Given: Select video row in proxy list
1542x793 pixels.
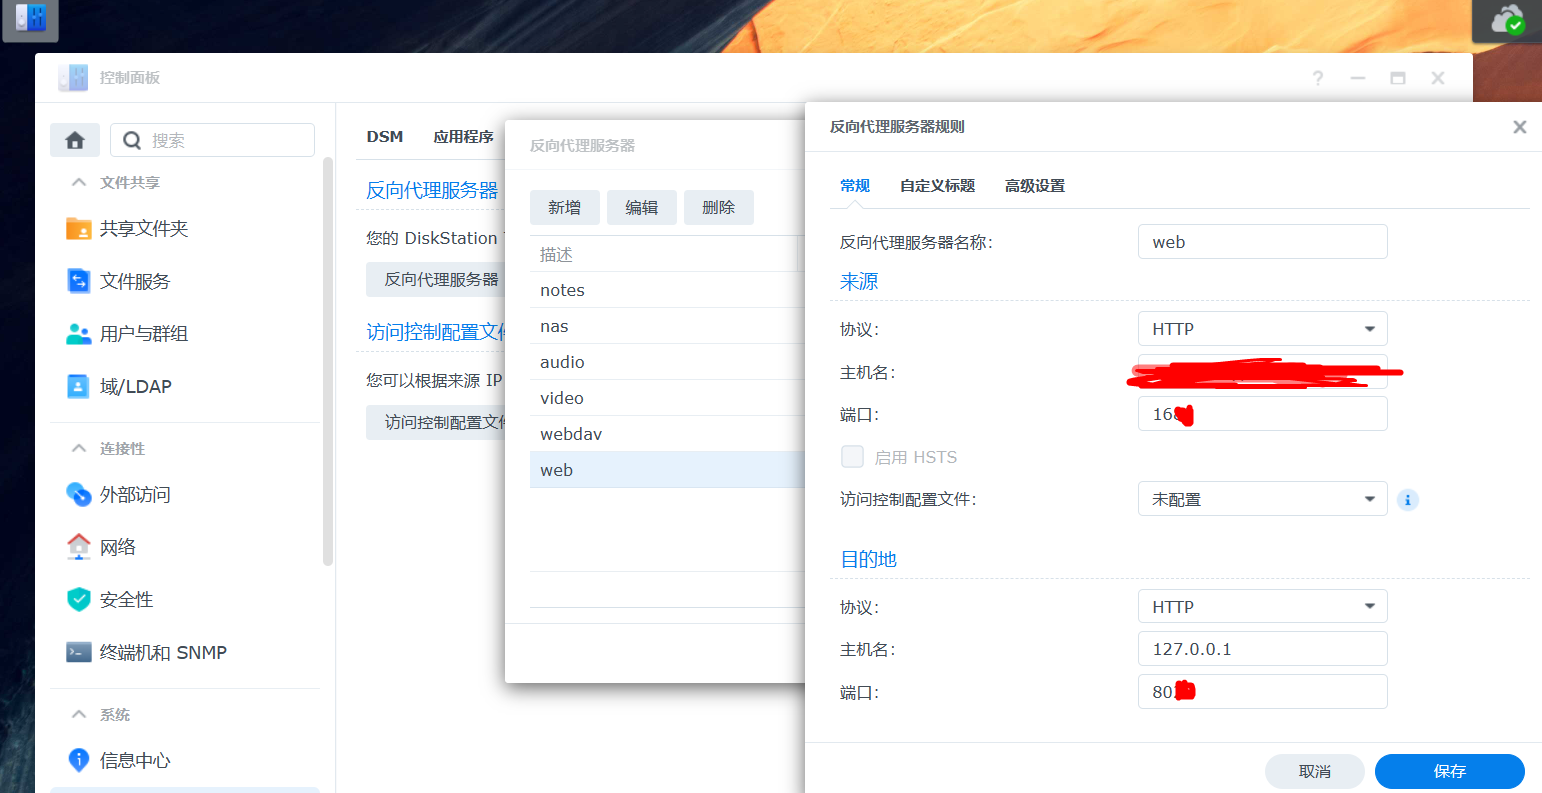Looking at the screenshot, I should (x=667, y=398).
